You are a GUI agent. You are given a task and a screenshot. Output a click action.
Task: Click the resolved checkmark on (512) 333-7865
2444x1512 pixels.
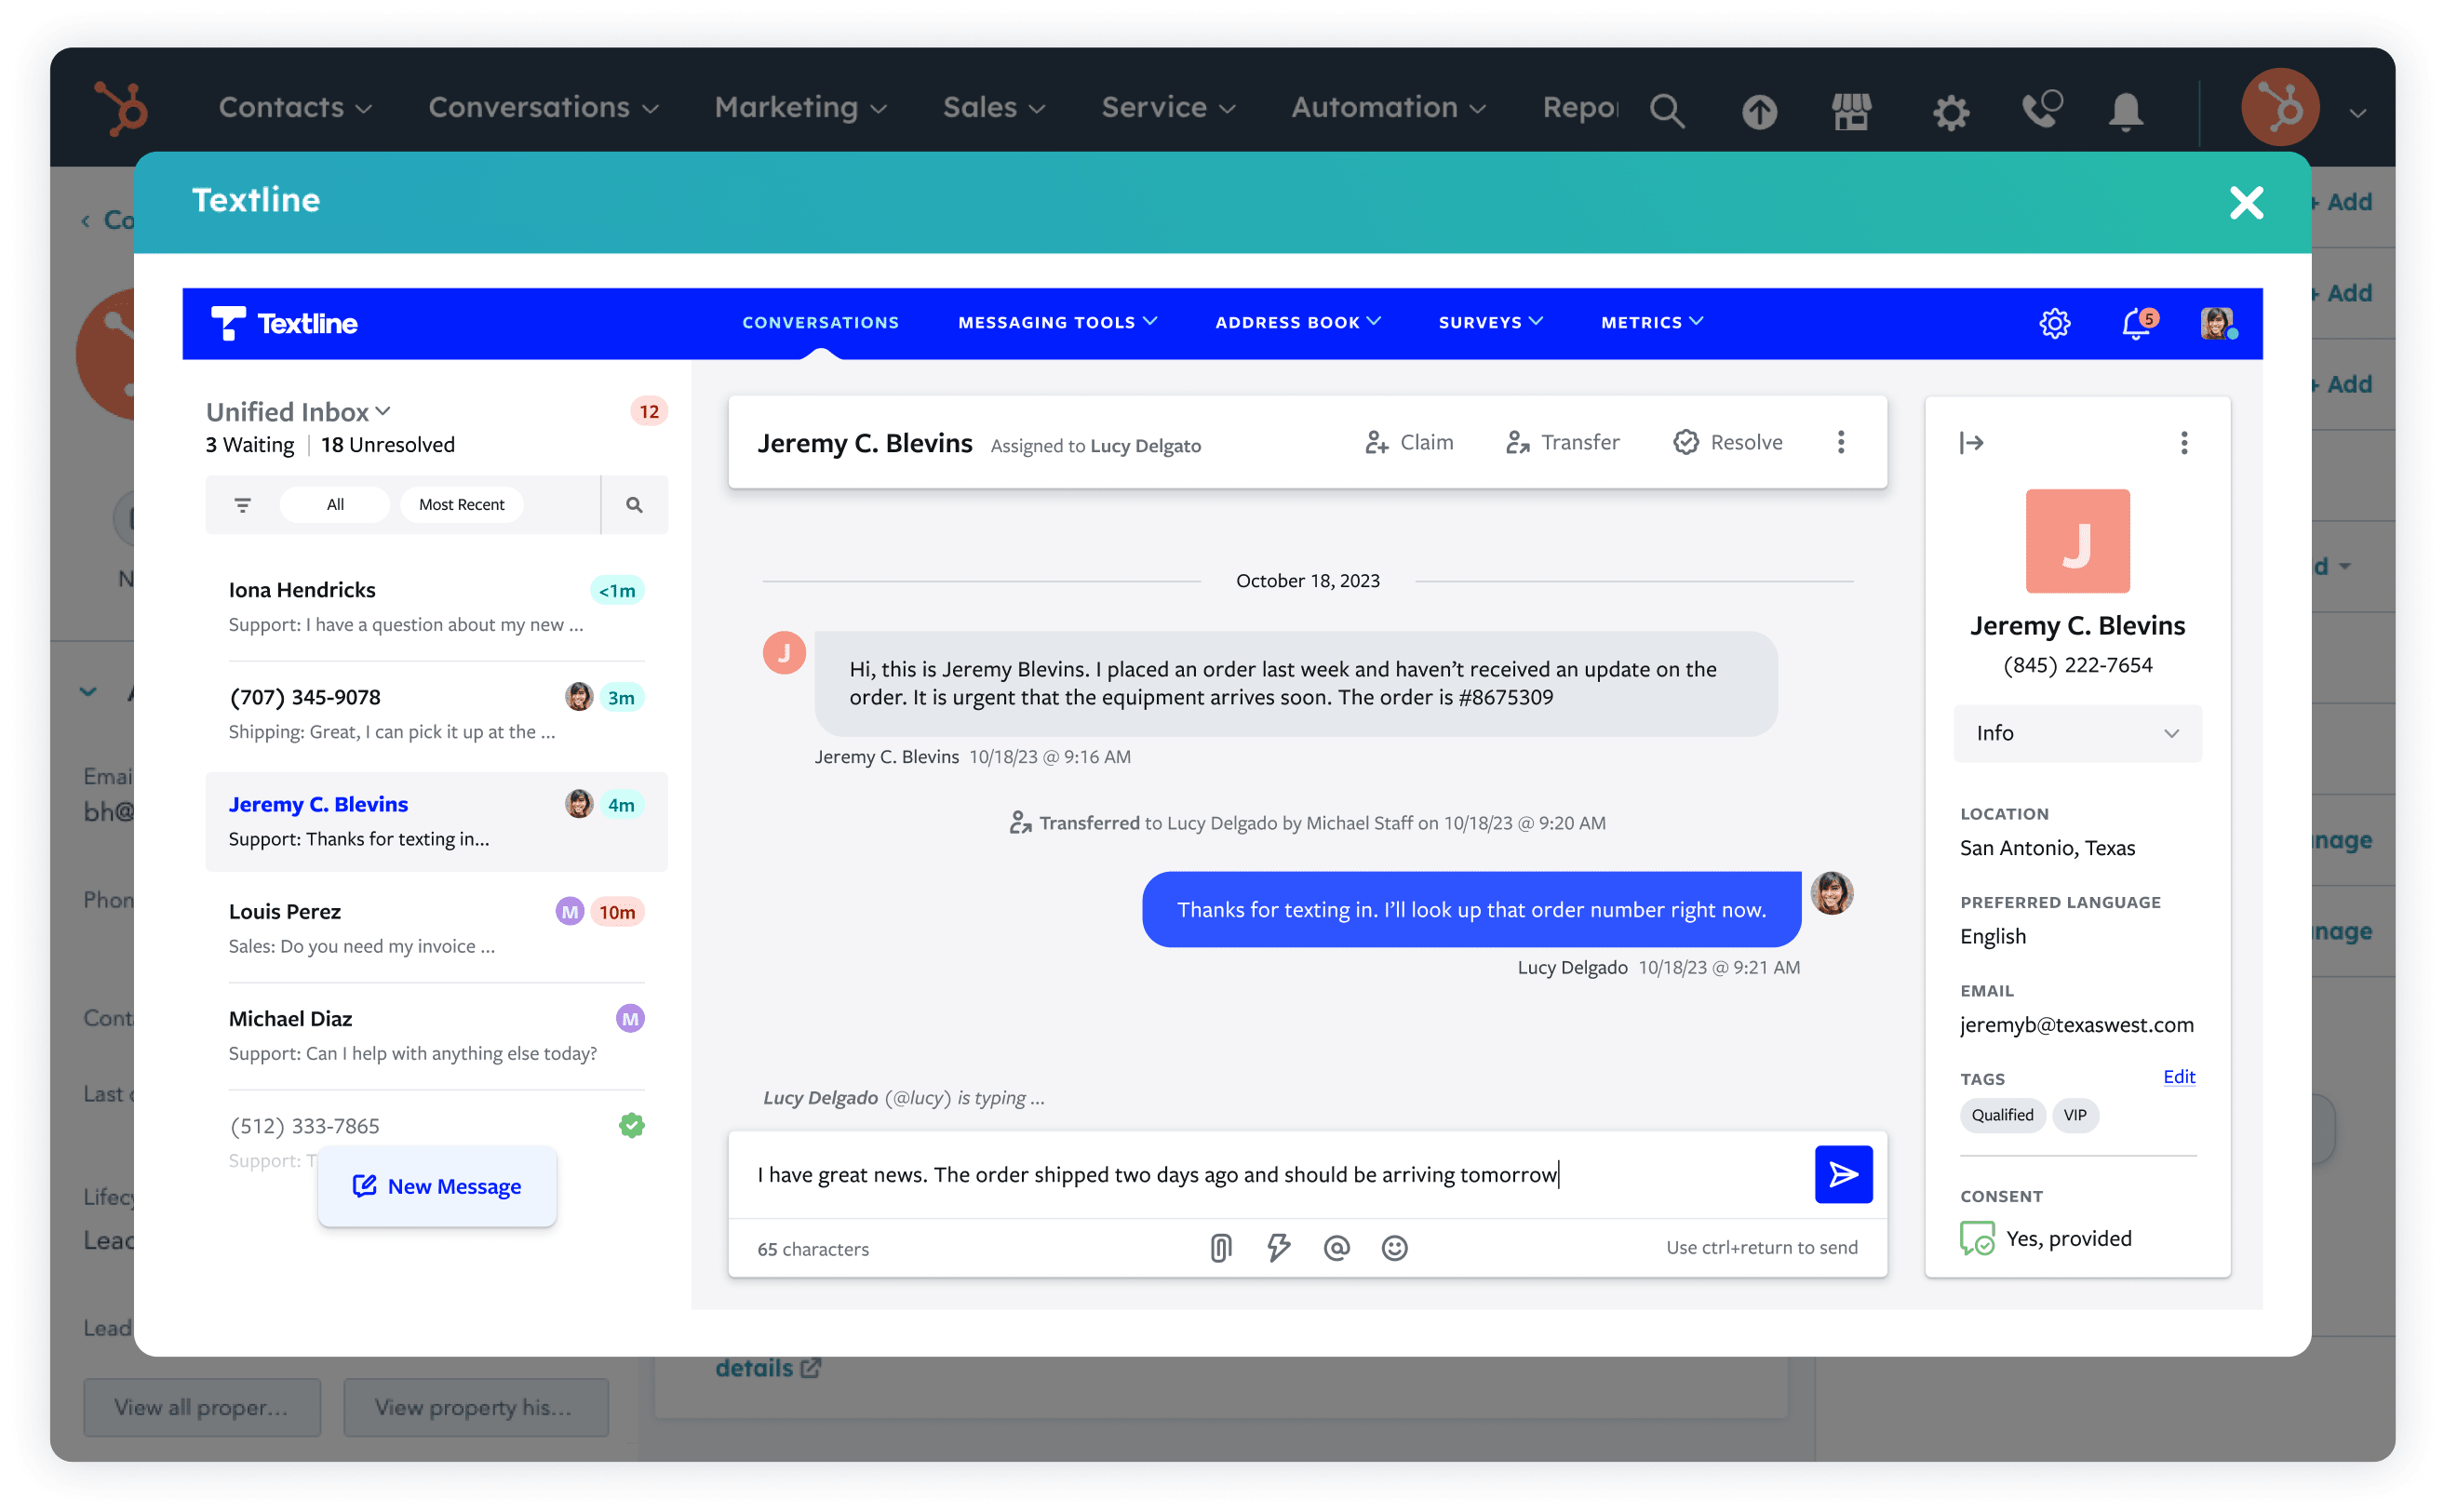pos(631,1125)
